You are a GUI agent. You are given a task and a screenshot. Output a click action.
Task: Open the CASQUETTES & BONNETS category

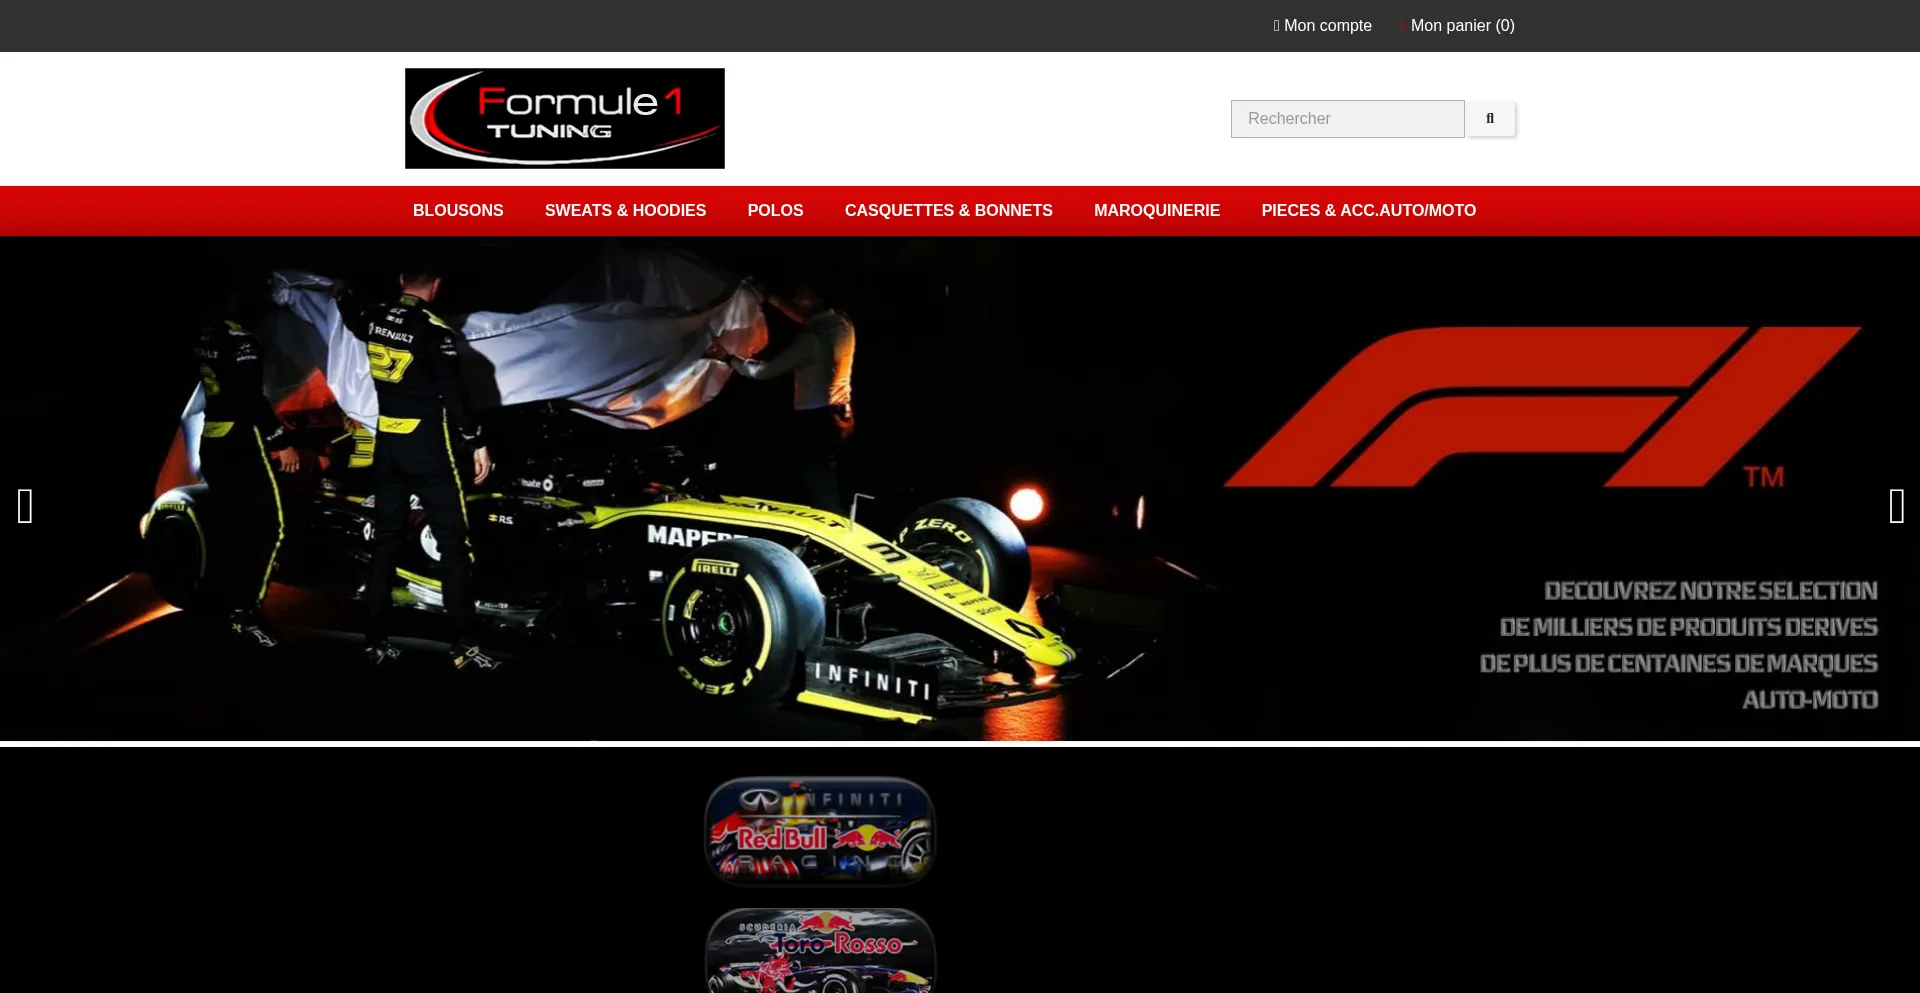tap(948, 211)
